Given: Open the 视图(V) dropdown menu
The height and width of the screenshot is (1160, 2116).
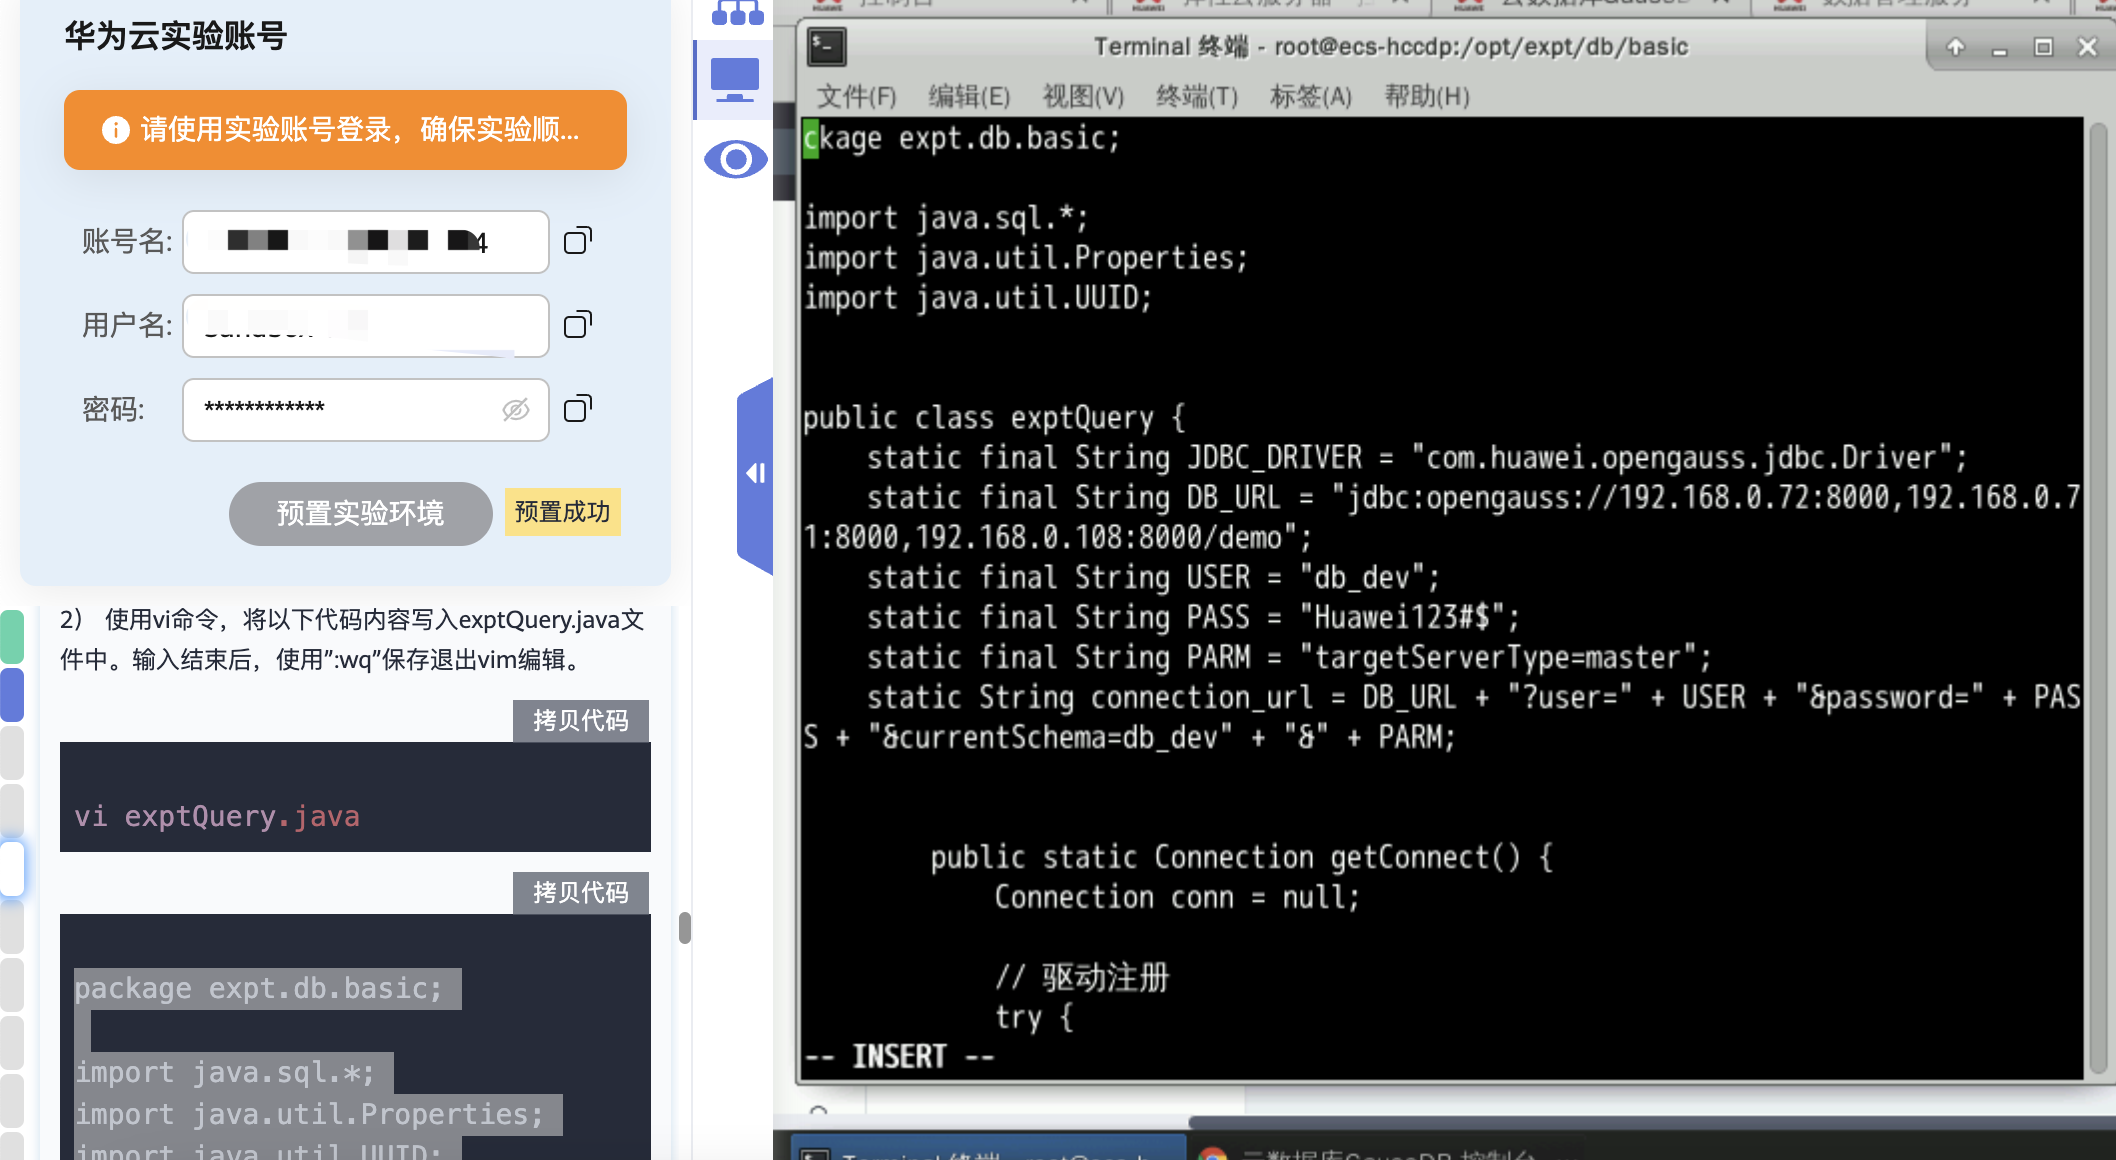Looking at the screenshot, I should coord(1083,97).
